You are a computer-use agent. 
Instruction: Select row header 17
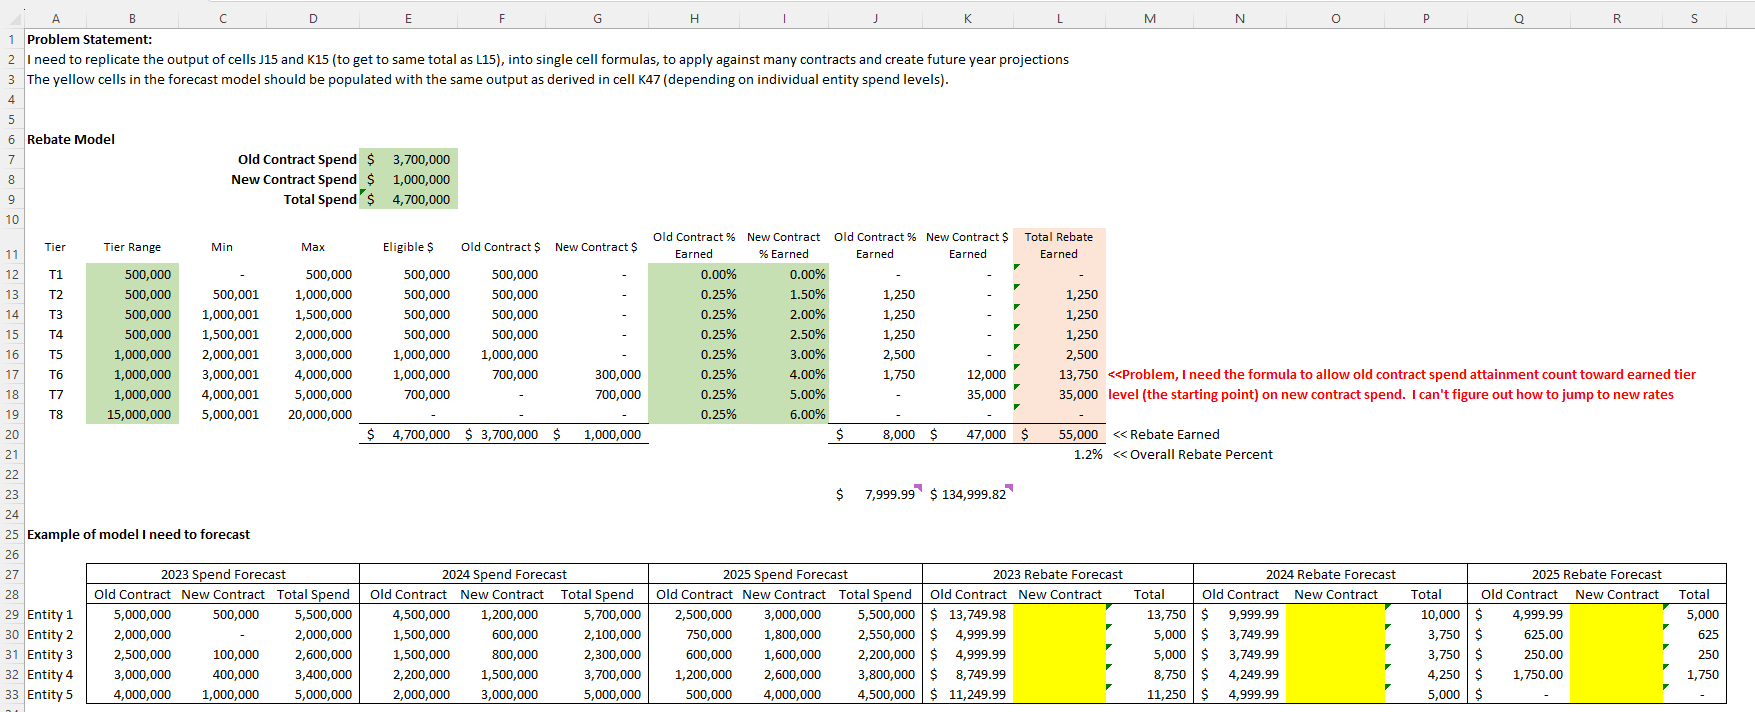(x=12, y=374)
